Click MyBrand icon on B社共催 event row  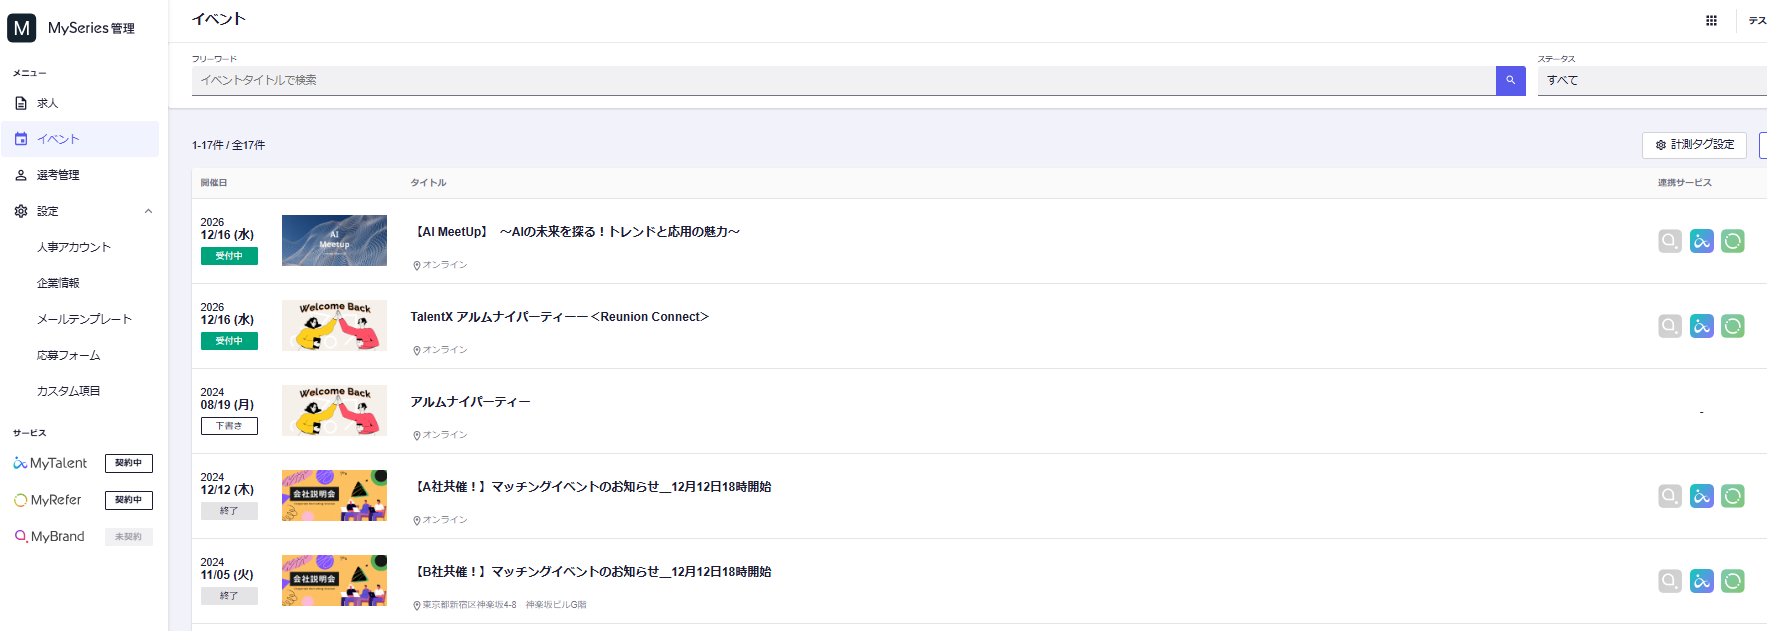(x=1669, y=581)
